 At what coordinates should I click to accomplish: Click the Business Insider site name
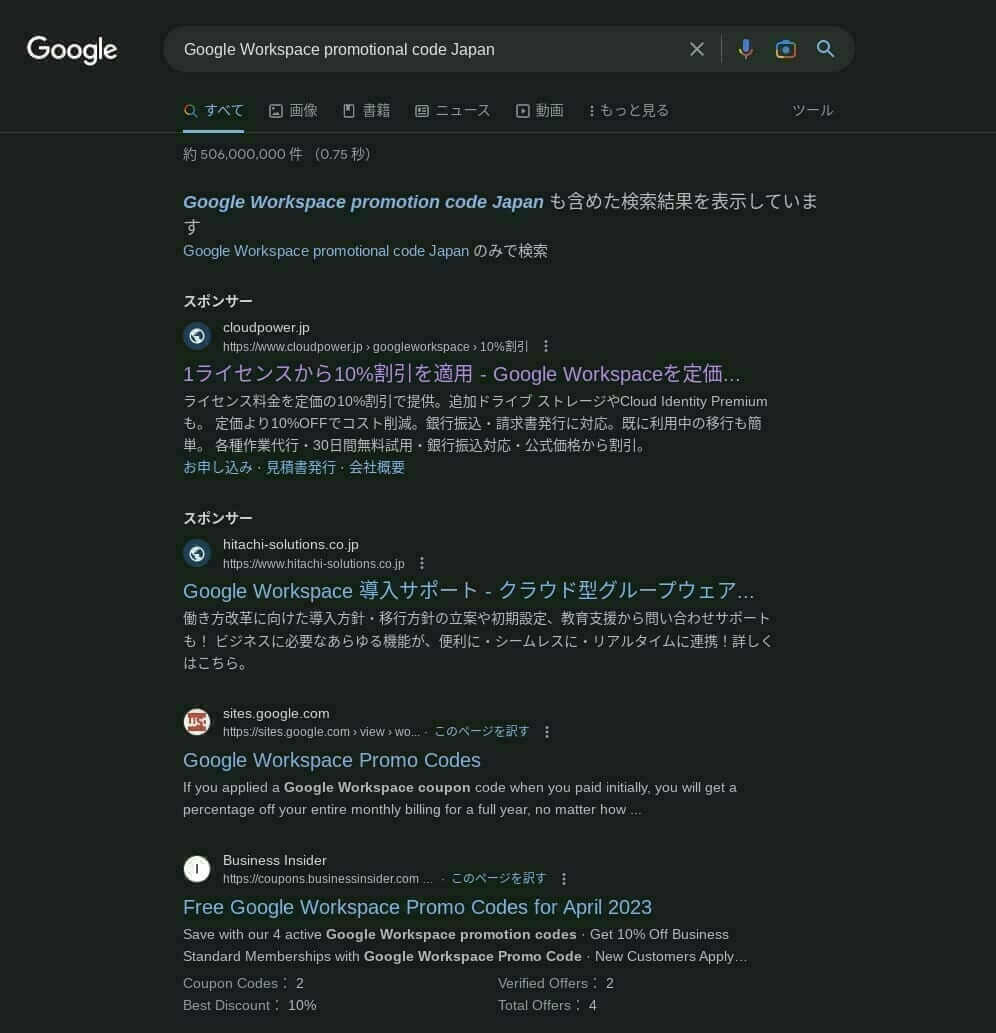[275, 860]
